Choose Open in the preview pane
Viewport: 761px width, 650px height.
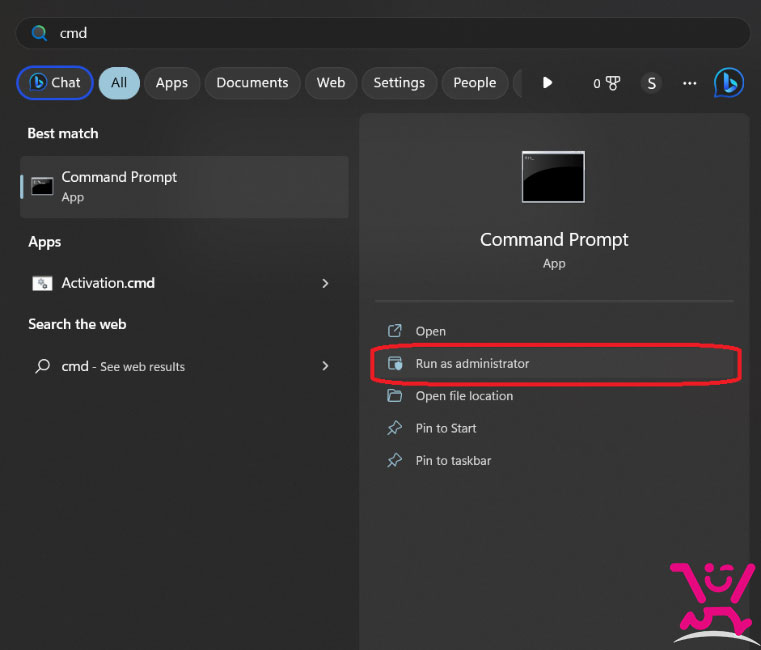click(554, 331)
